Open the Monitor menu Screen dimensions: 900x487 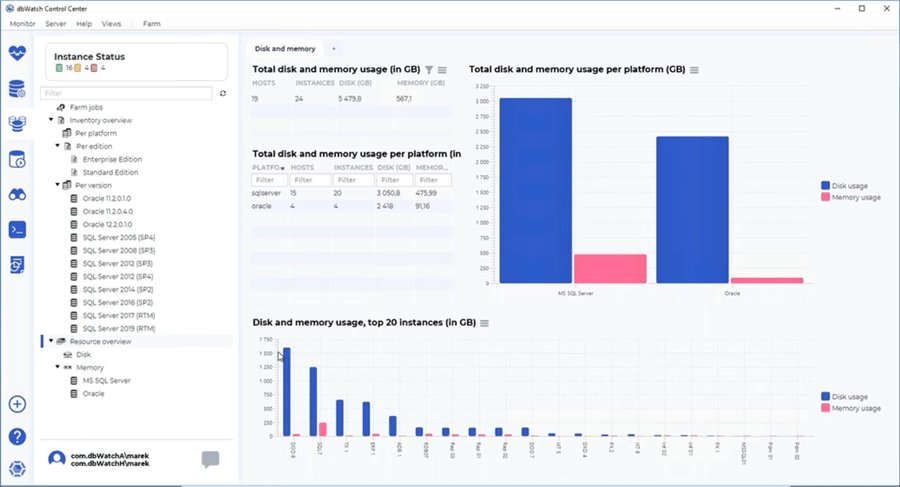pos(22,24)
